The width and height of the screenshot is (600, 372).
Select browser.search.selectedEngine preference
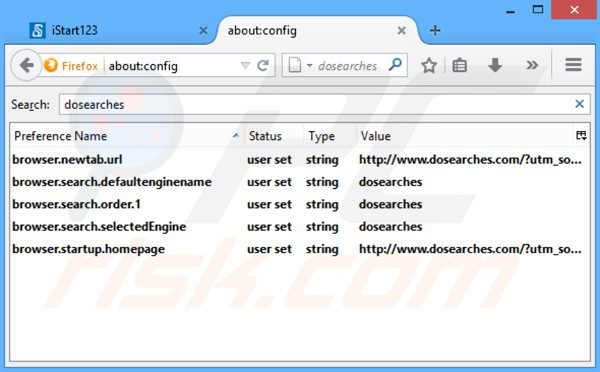pos(300,227)
